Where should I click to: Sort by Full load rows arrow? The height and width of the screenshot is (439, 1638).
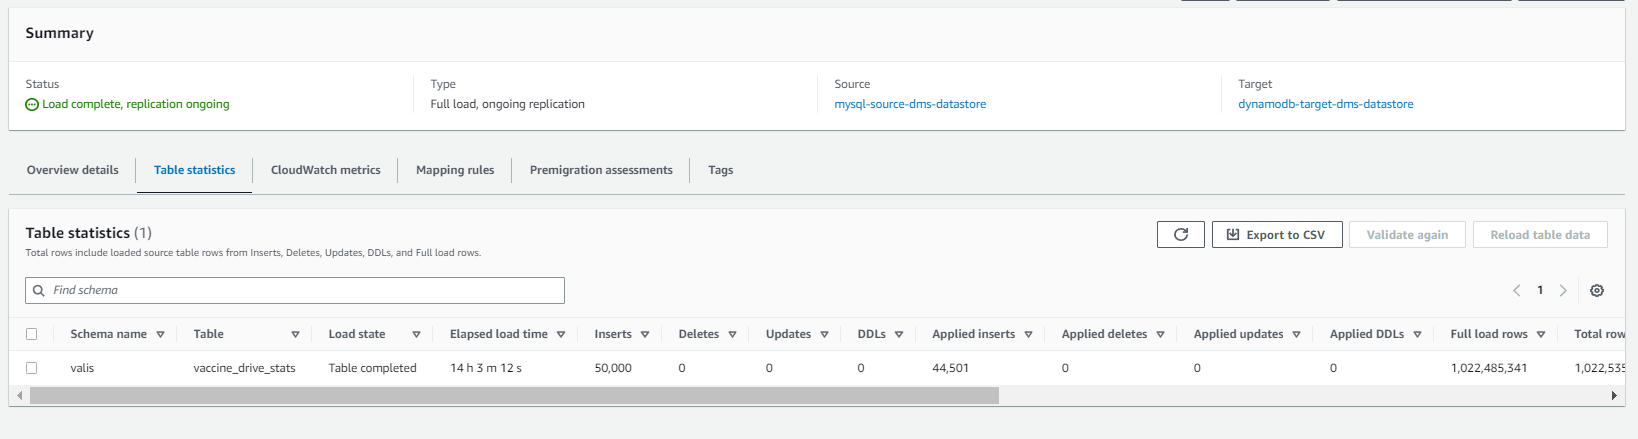click(x=1541, y=335)
